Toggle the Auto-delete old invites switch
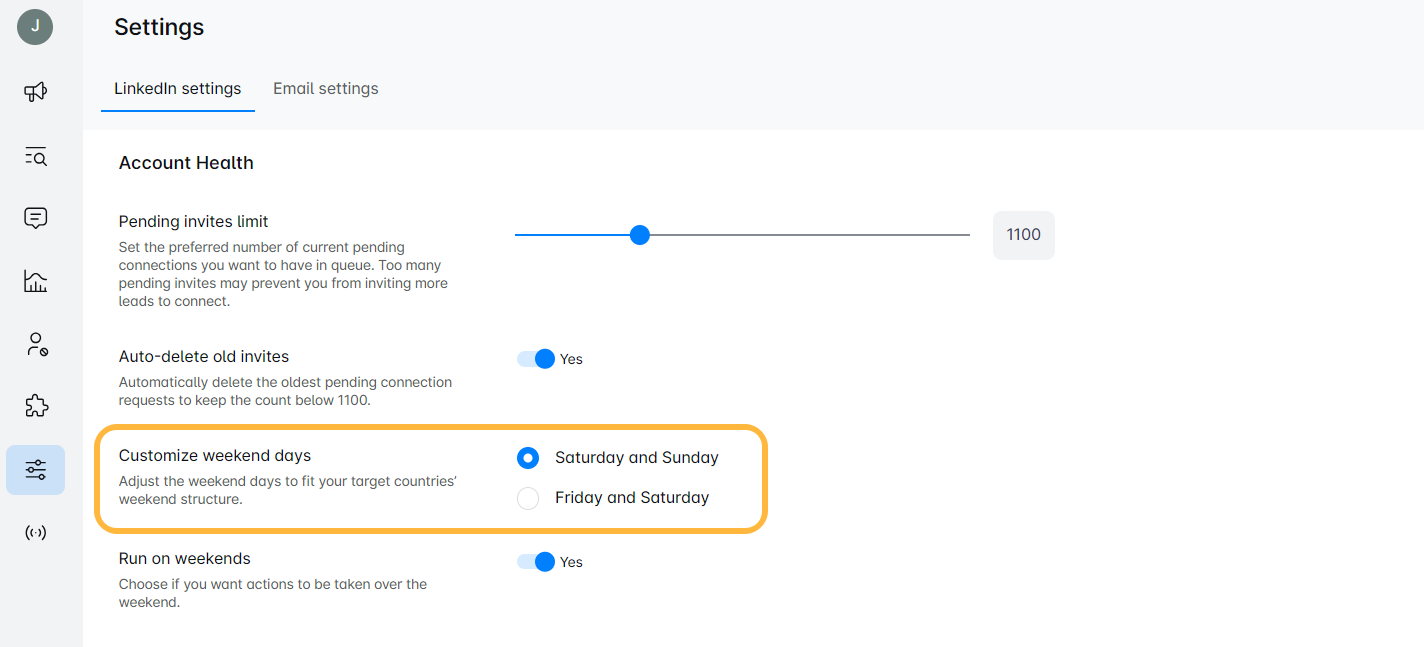The width and height of the screenshot is (1424, 647). pyautogui.click(x=536, y=359)
